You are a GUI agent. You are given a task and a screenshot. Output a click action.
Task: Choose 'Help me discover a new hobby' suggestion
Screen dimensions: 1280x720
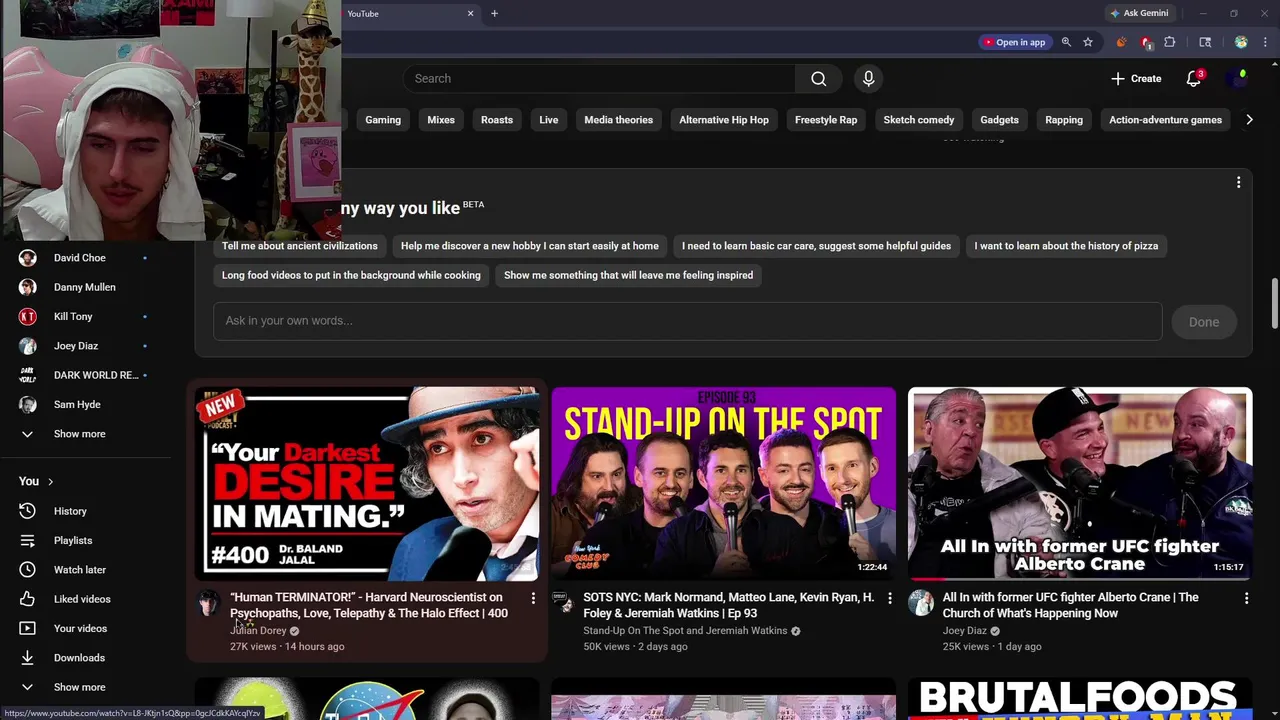530,246
